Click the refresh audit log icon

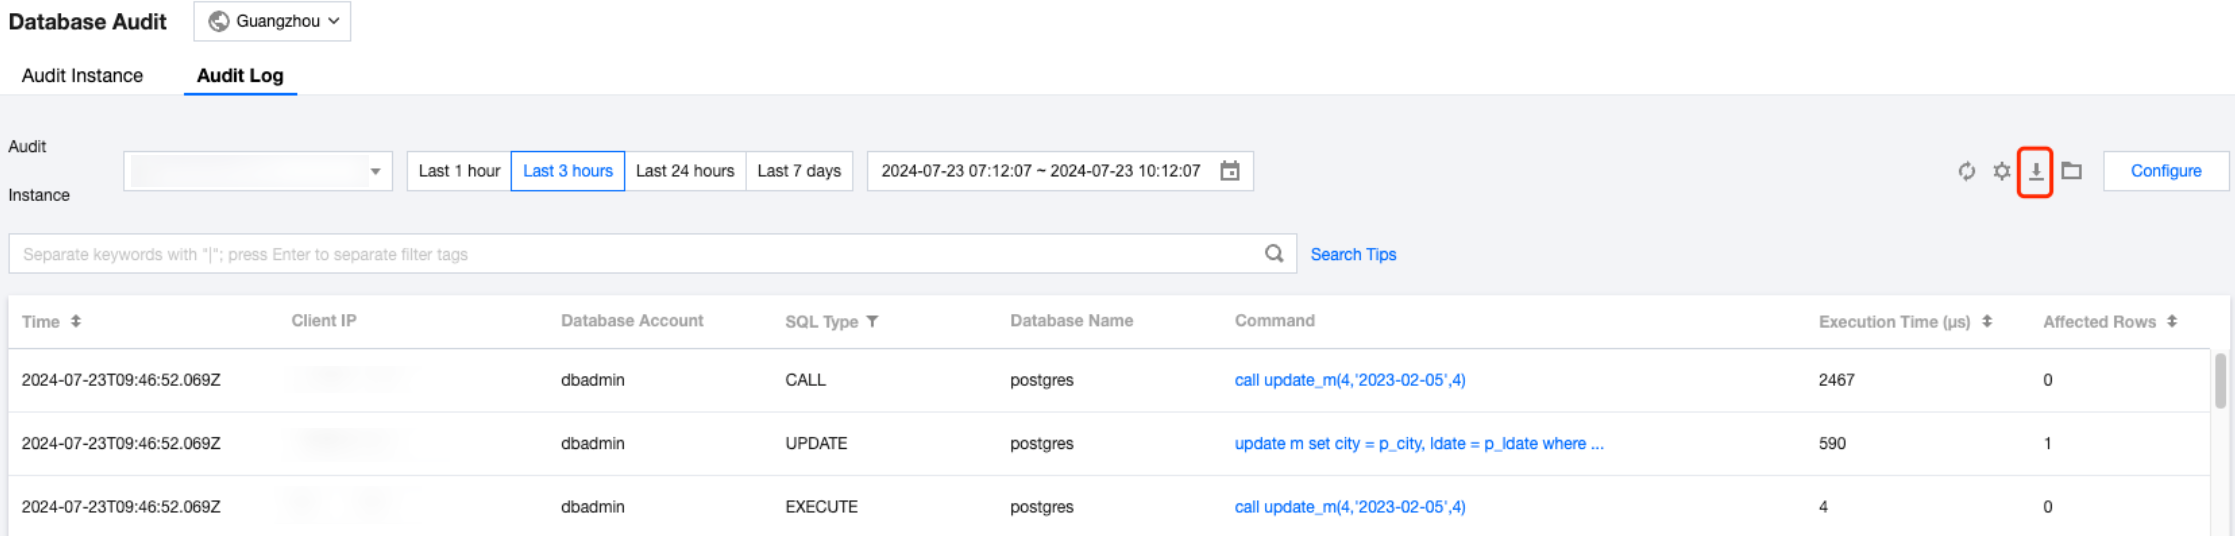point(1966,171)
